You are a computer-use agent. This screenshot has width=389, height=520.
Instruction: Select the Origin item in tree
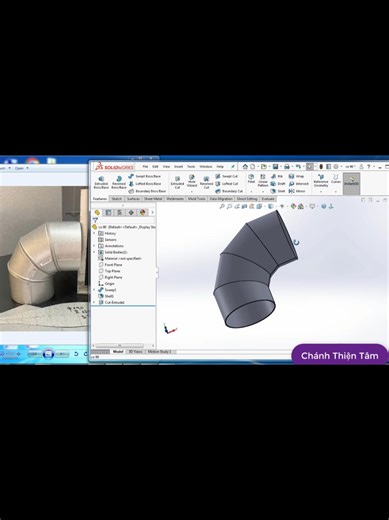106,284
